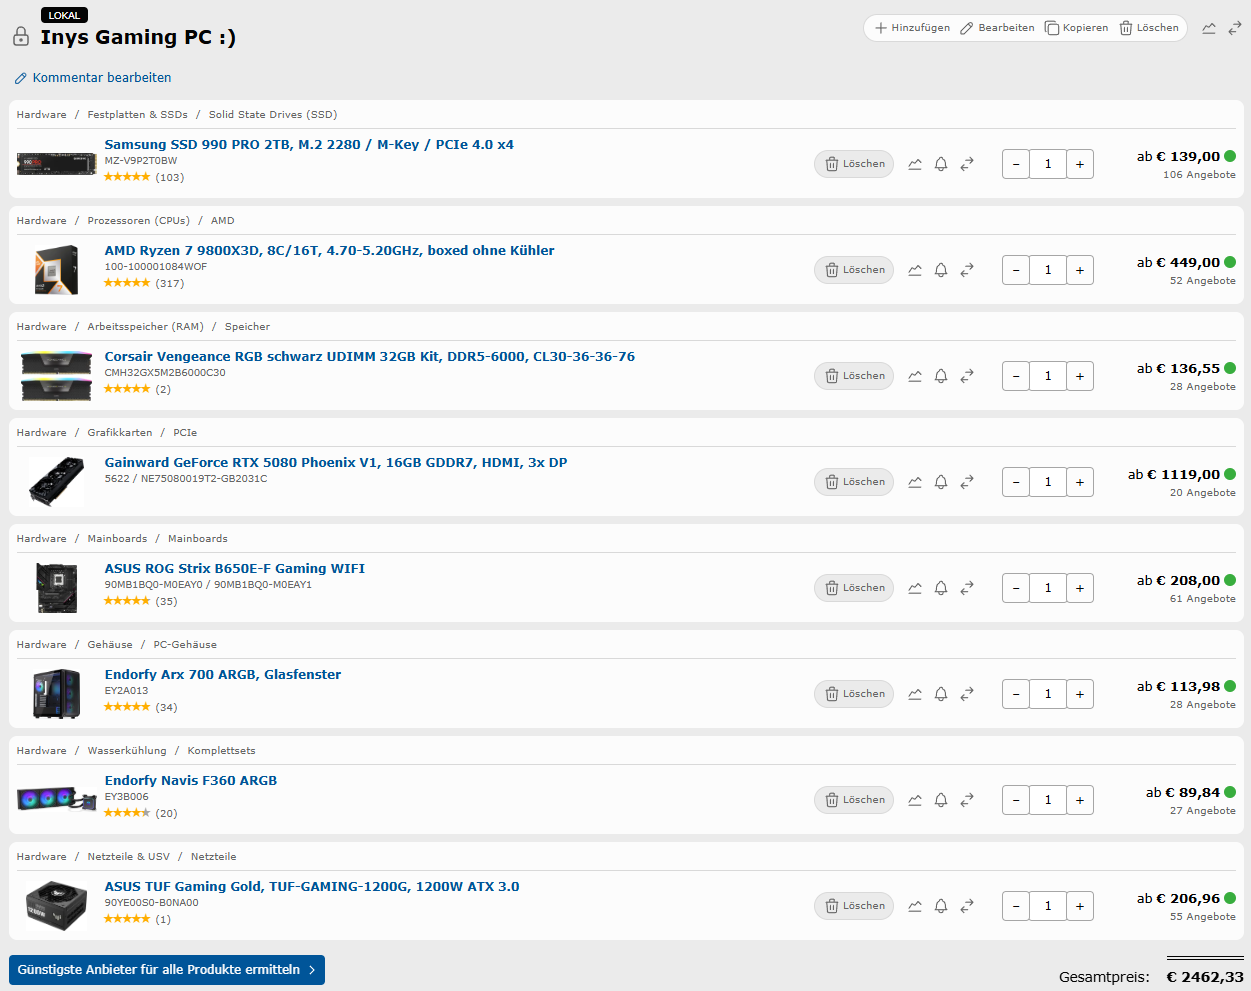Click Günstigste Anbieter für alle Produkte ermitteln
The image size is (1251, 991).
tap(167, 970)
